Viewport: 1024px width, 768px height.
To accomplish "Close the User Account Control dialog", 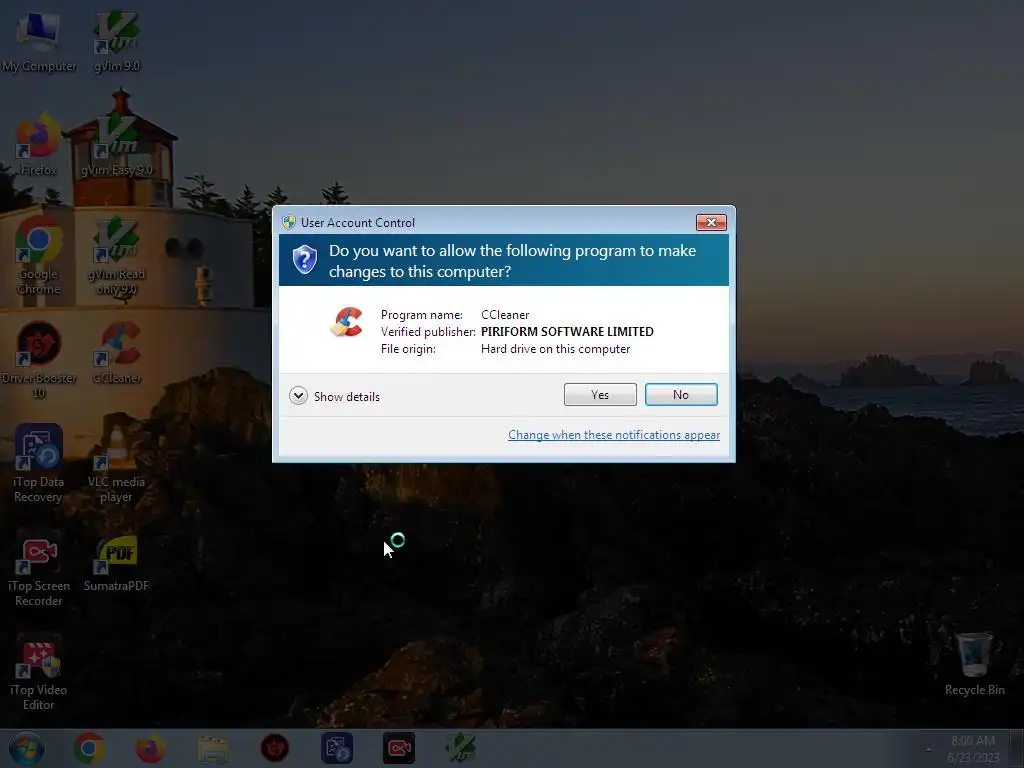I will pos(711,223).
